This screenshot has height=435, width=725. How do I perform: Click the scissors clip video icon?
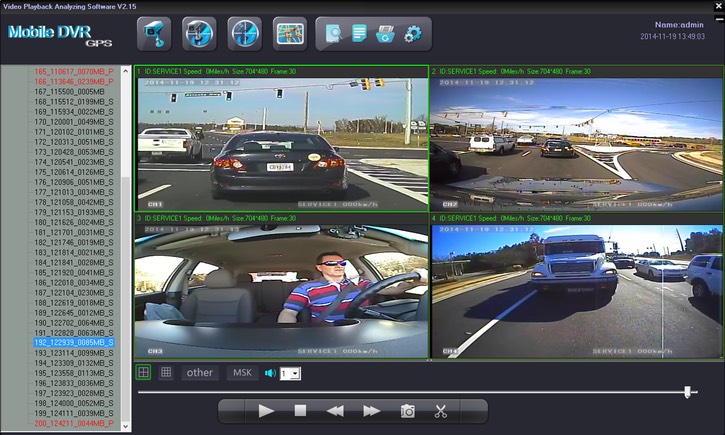[440, 411]
